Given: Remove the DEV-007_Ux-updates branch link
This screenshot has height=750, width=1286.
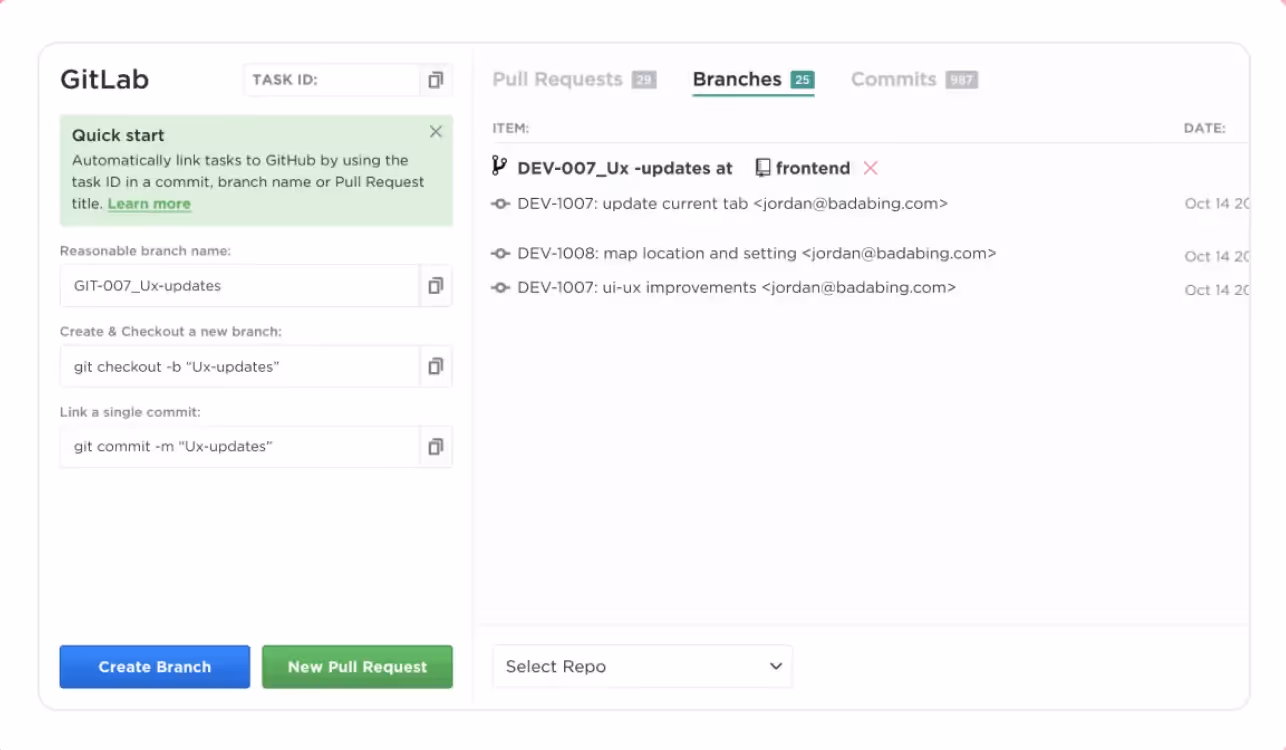Looking at the screenshot, I should [x=871, y=168].
